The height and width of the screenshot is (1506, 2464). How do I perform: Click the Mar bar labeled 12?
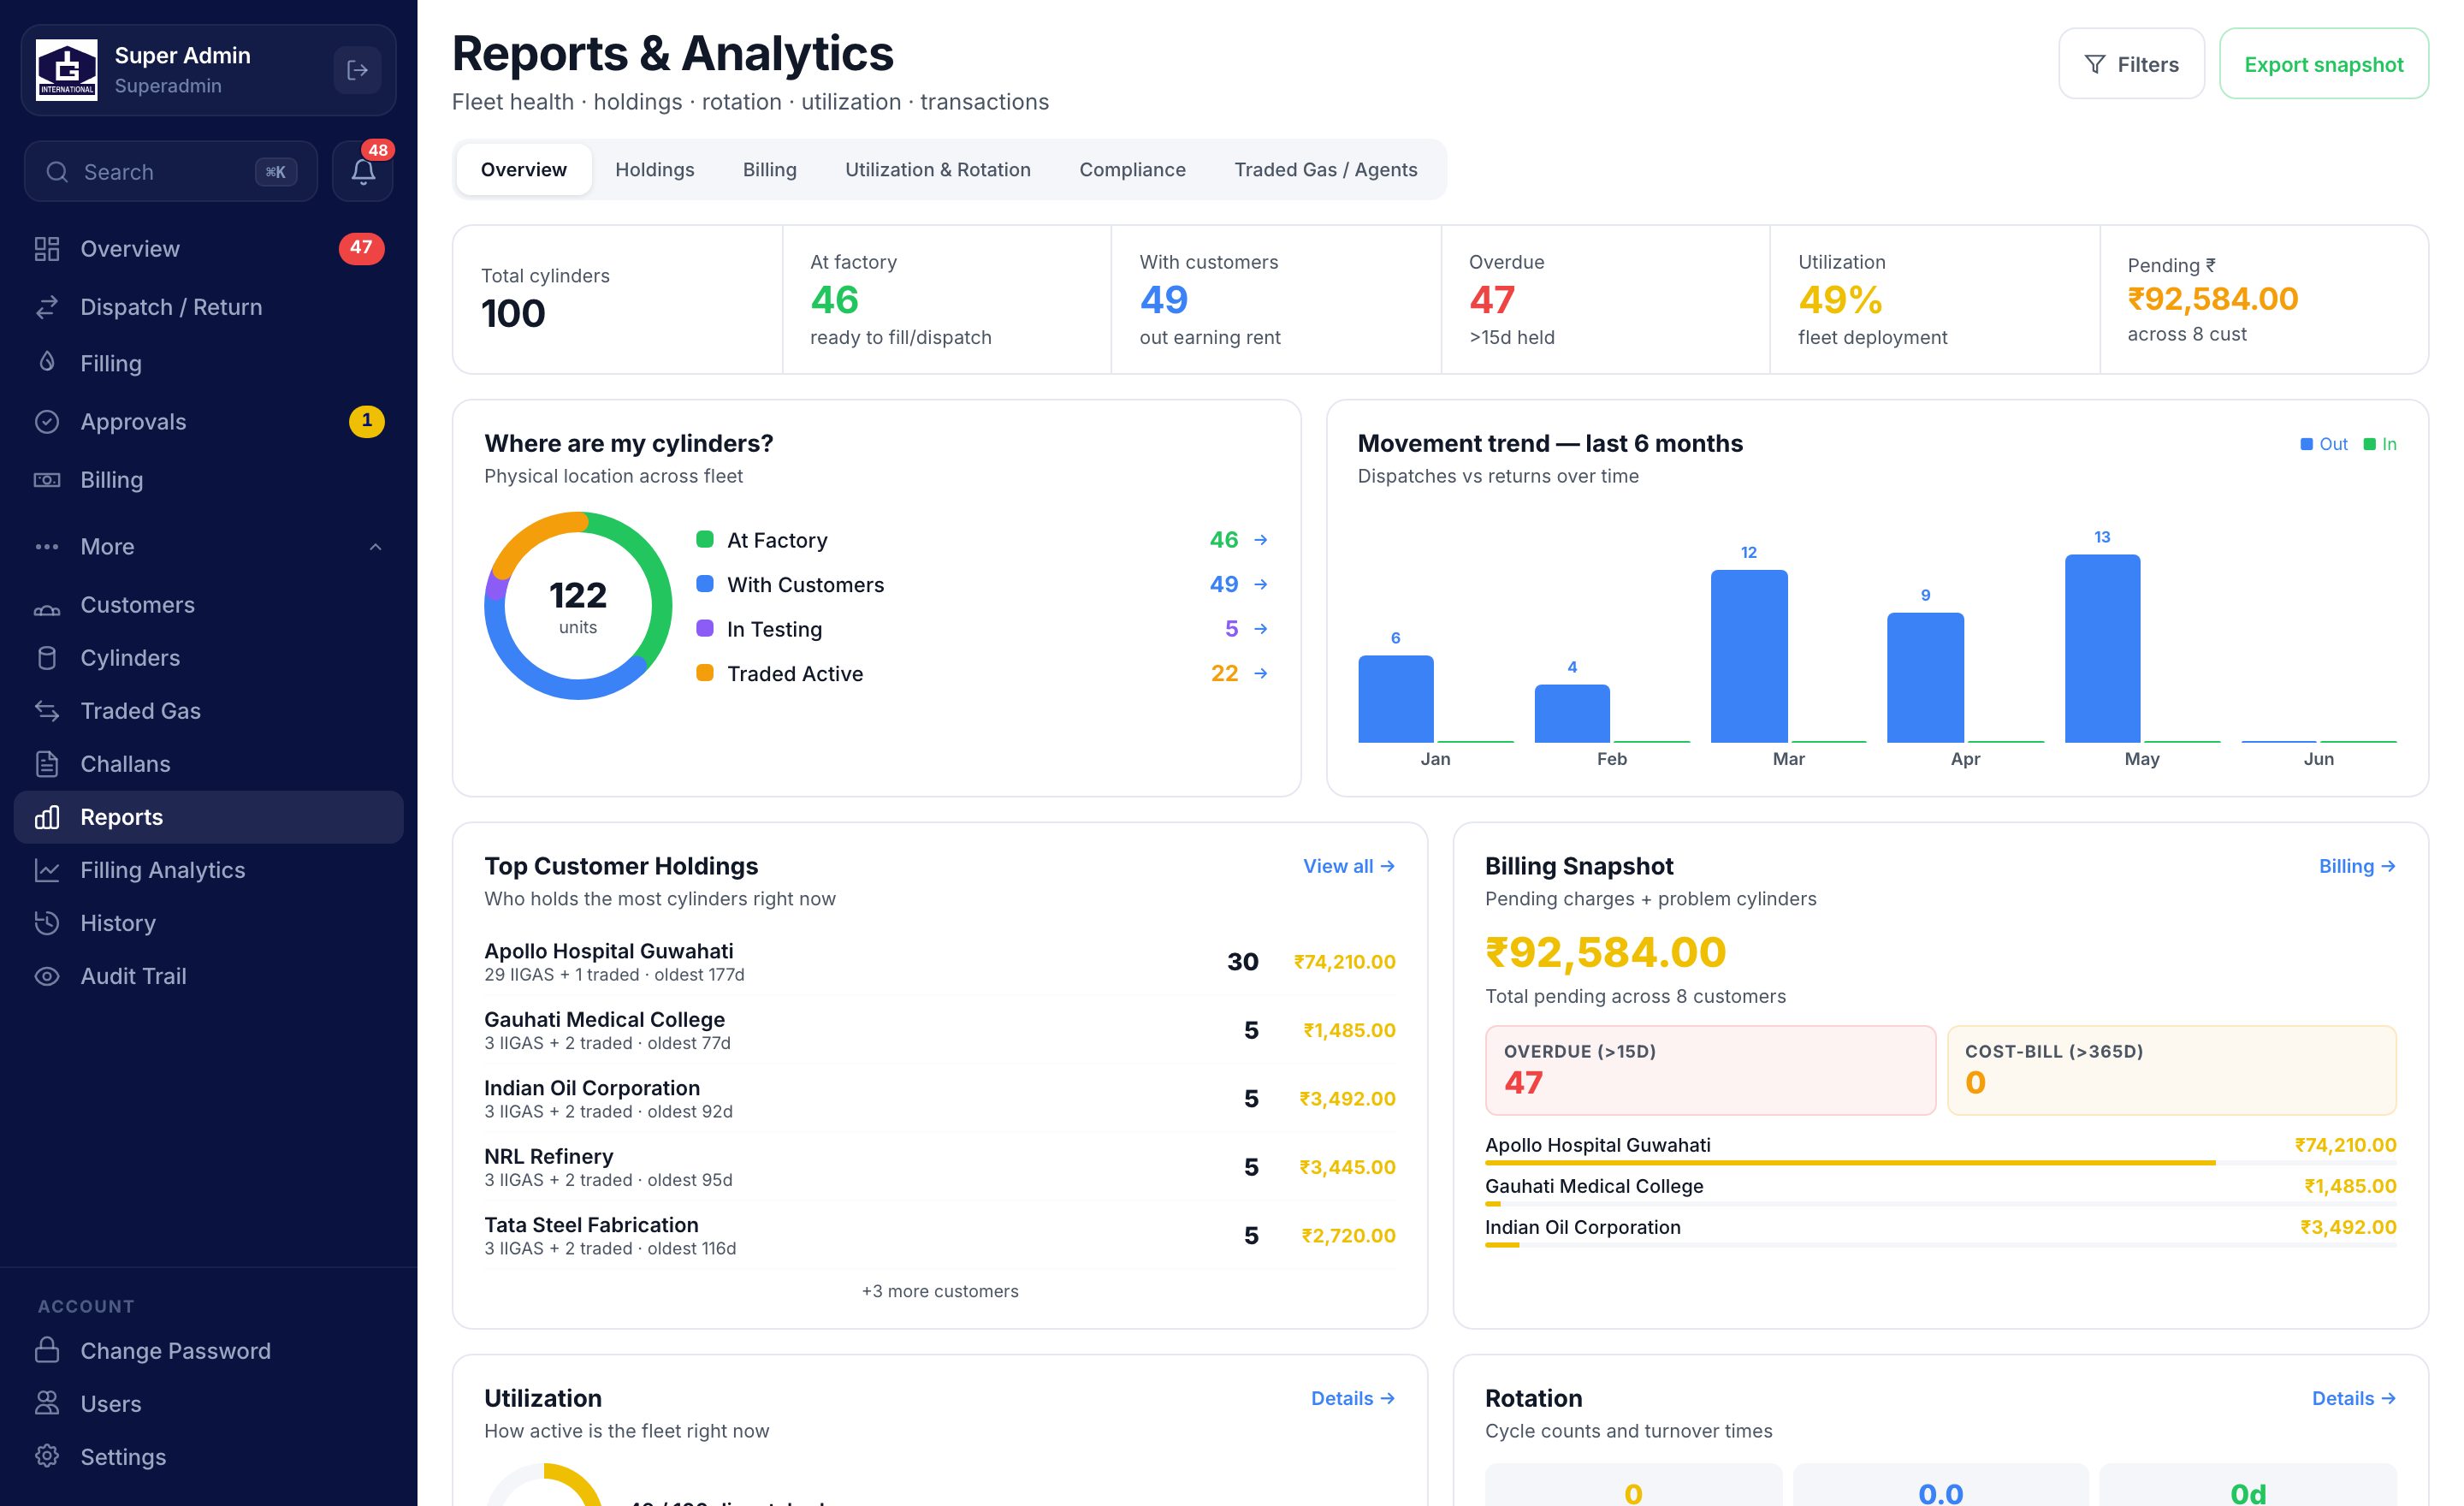click(x=1749, y=656)
